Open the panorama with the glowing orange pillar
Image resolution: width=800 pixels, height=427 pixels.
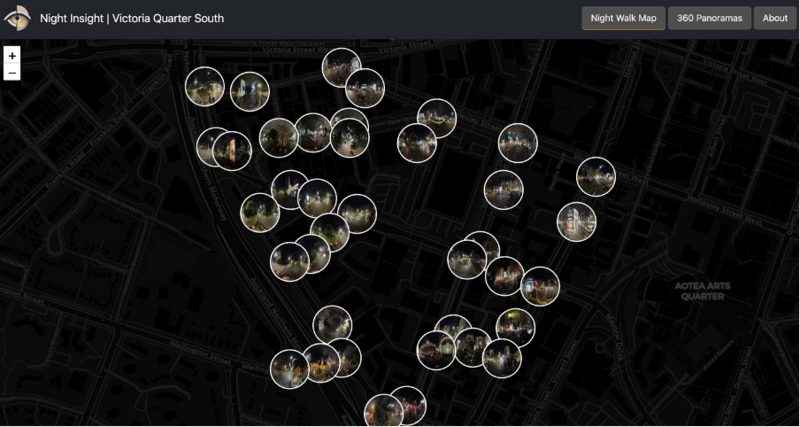232,151
